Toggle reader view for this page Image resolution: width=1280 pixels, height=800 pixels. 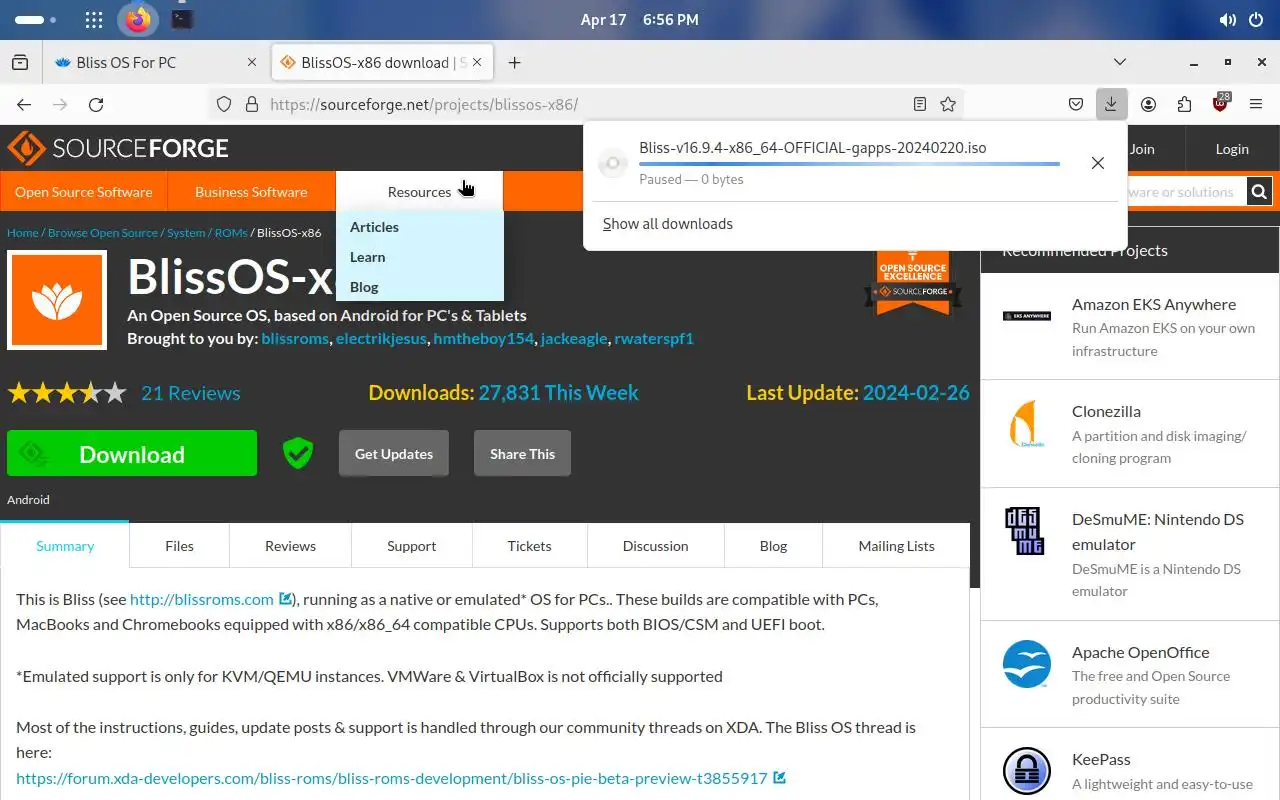click(x=920, y=104)
